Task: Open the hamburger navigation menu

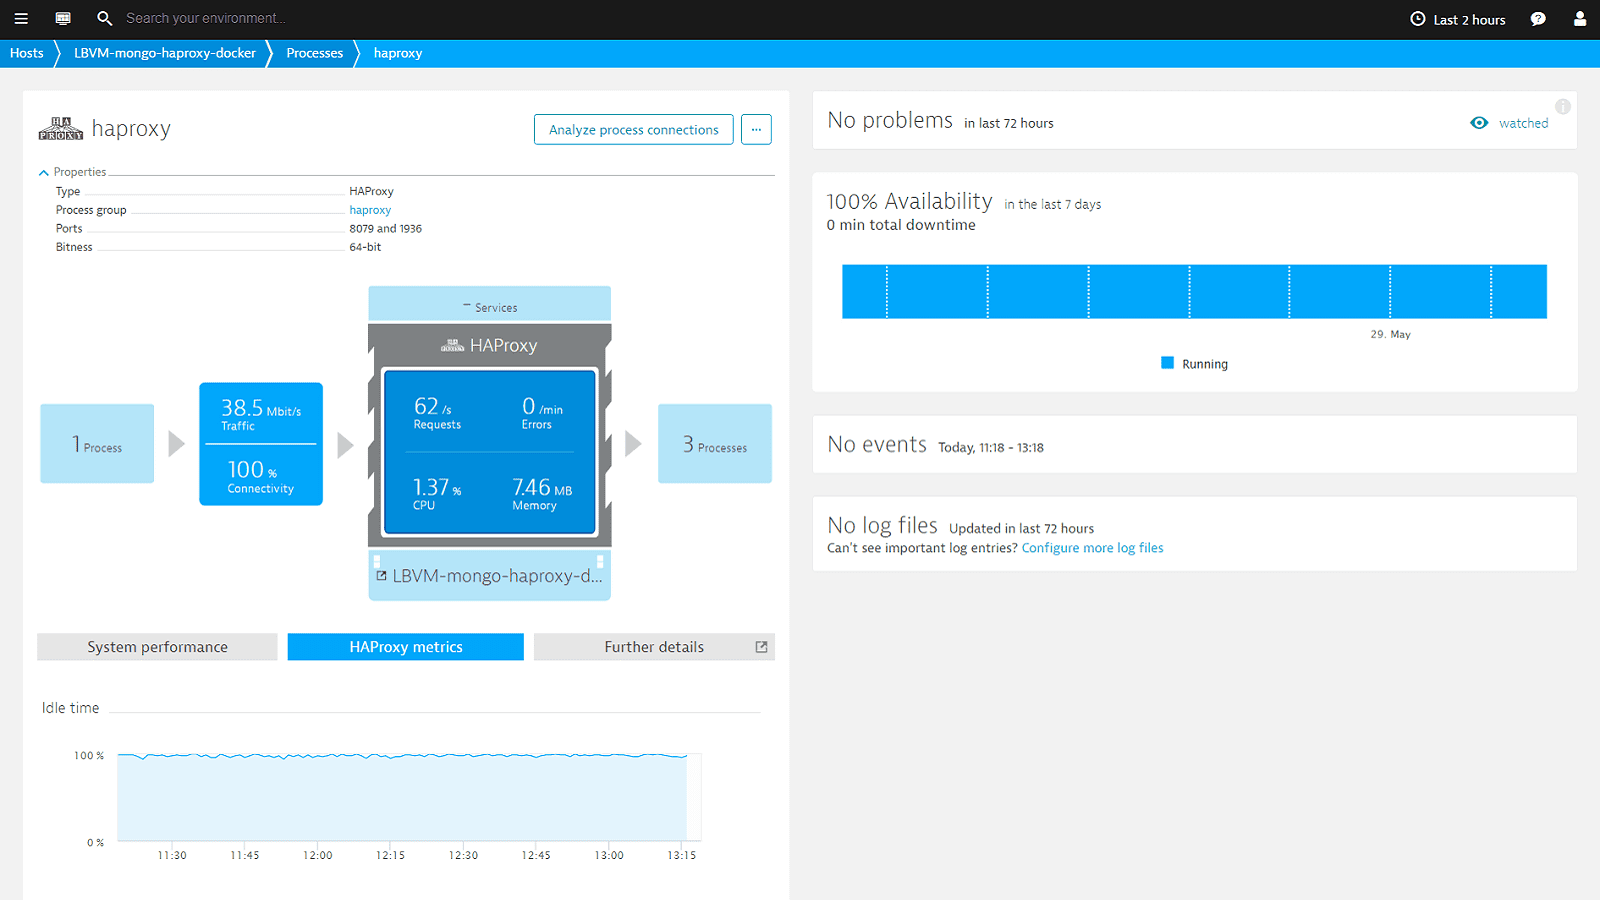Action: [21, 19]
